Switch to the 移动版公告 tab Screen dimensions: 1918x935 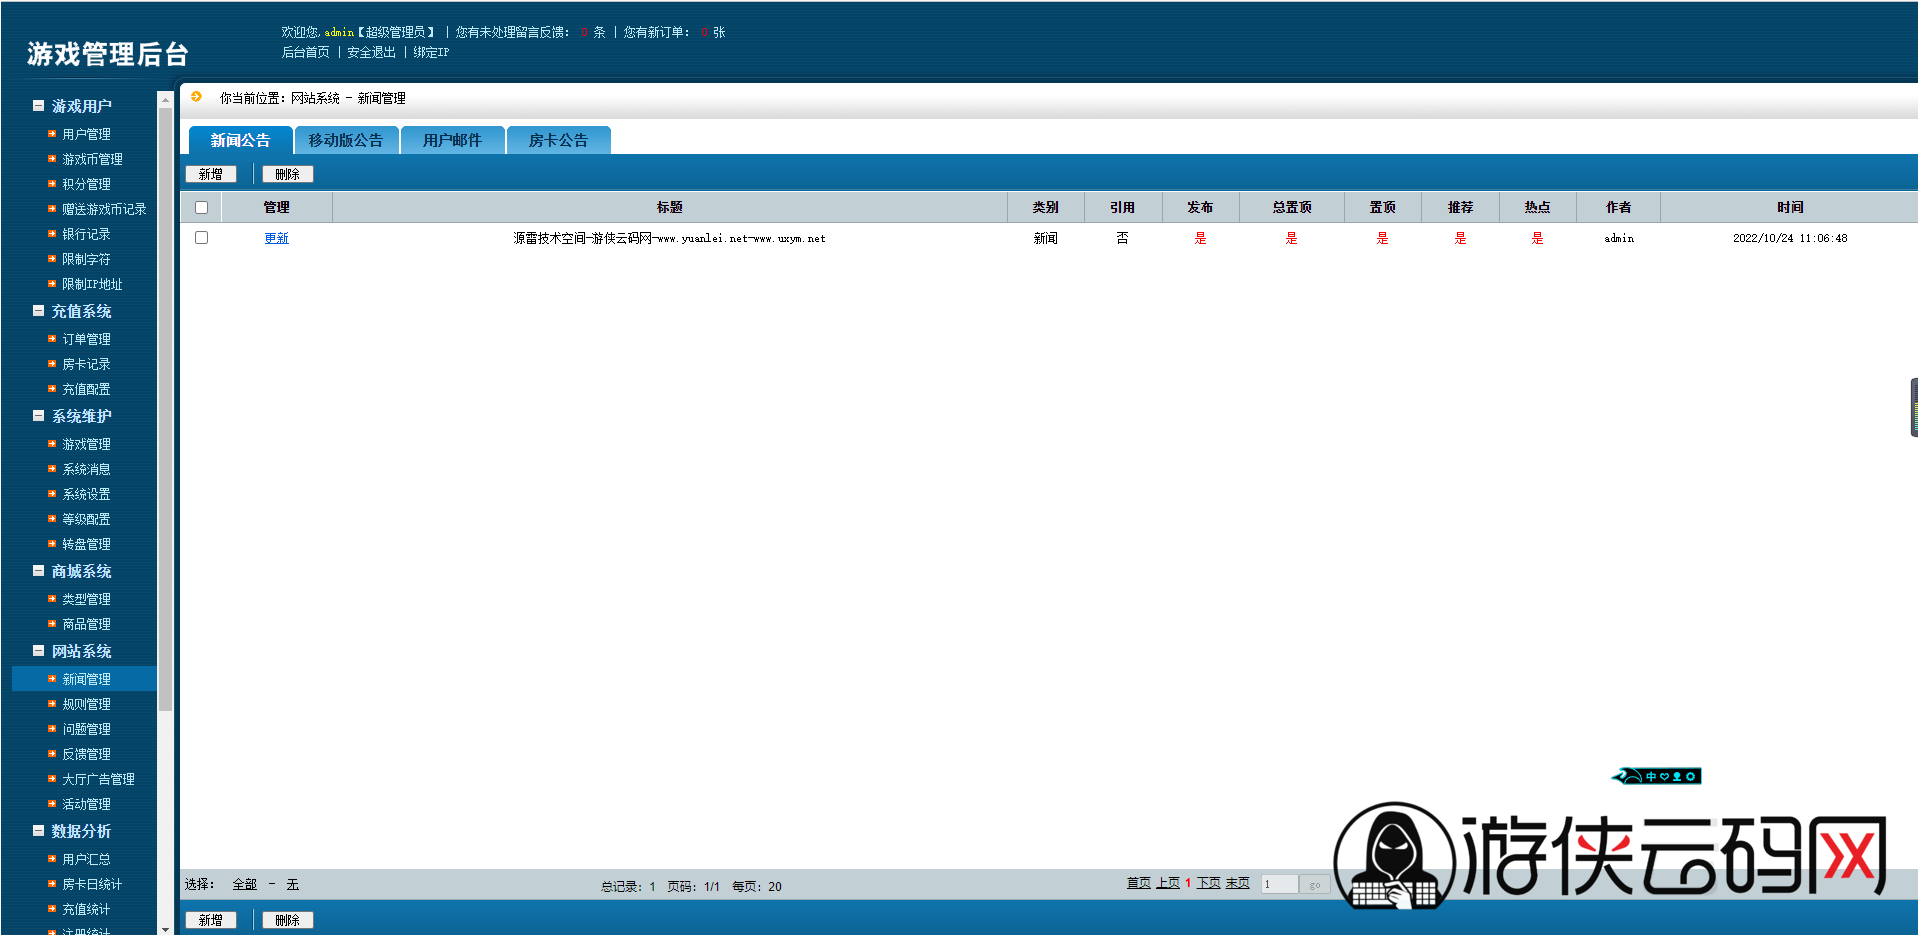point(346,140)
